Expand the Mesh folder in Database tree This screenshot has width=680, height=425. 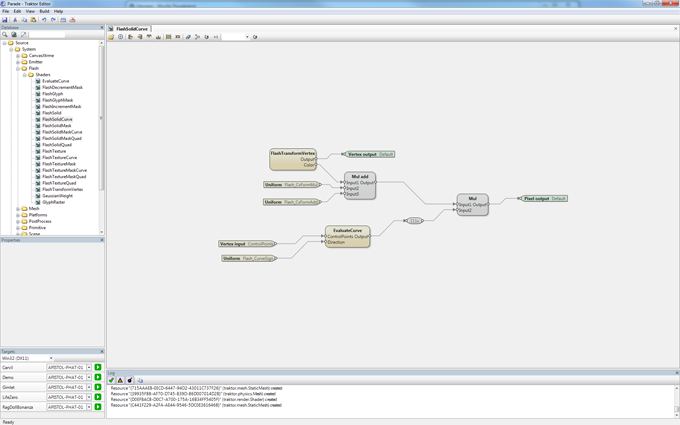click(x=18, y=209)
